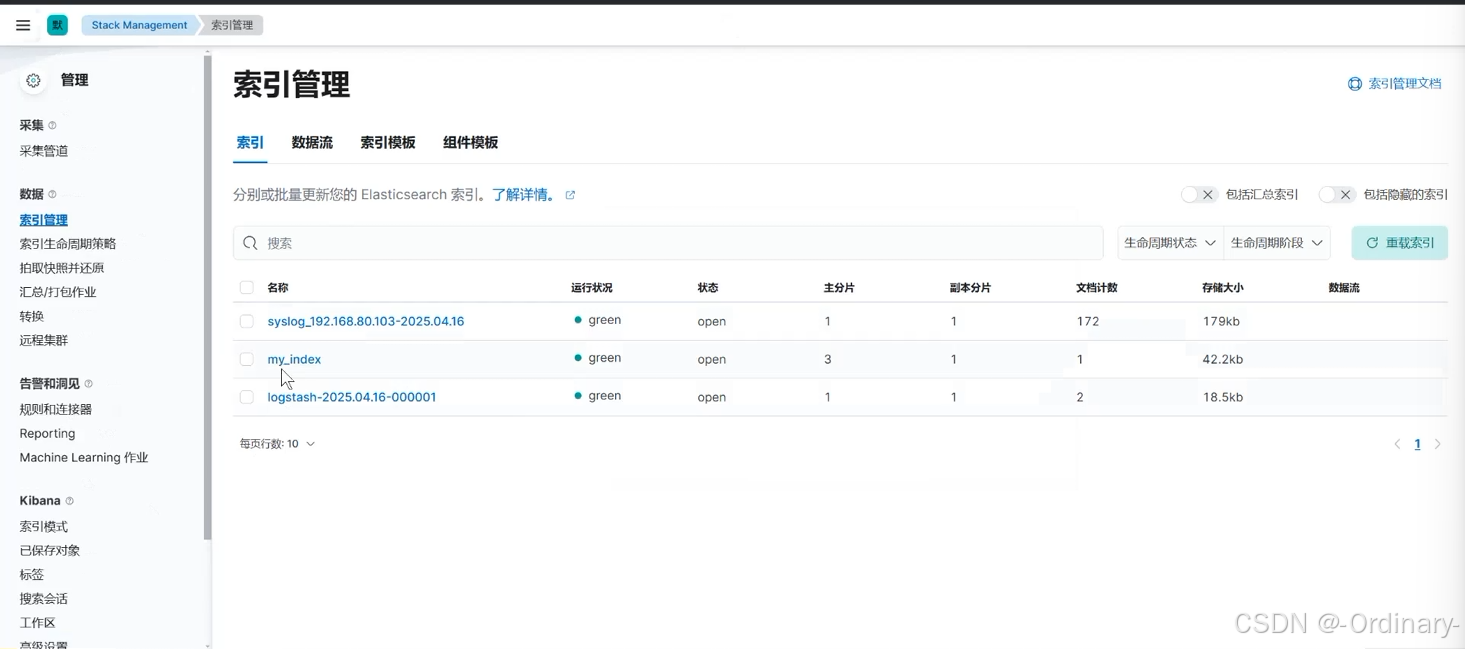Click the info icon beside 采集
Viewport: 1465px width, 649px height.
(52, 125)
